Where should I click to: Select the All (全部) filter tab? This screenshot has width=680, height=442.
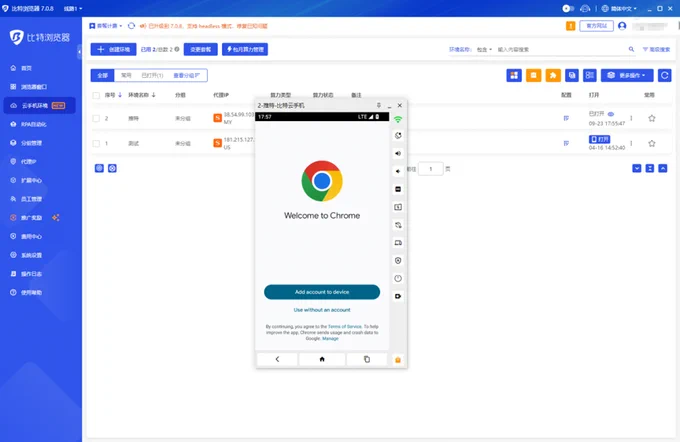tap(102, 75)
